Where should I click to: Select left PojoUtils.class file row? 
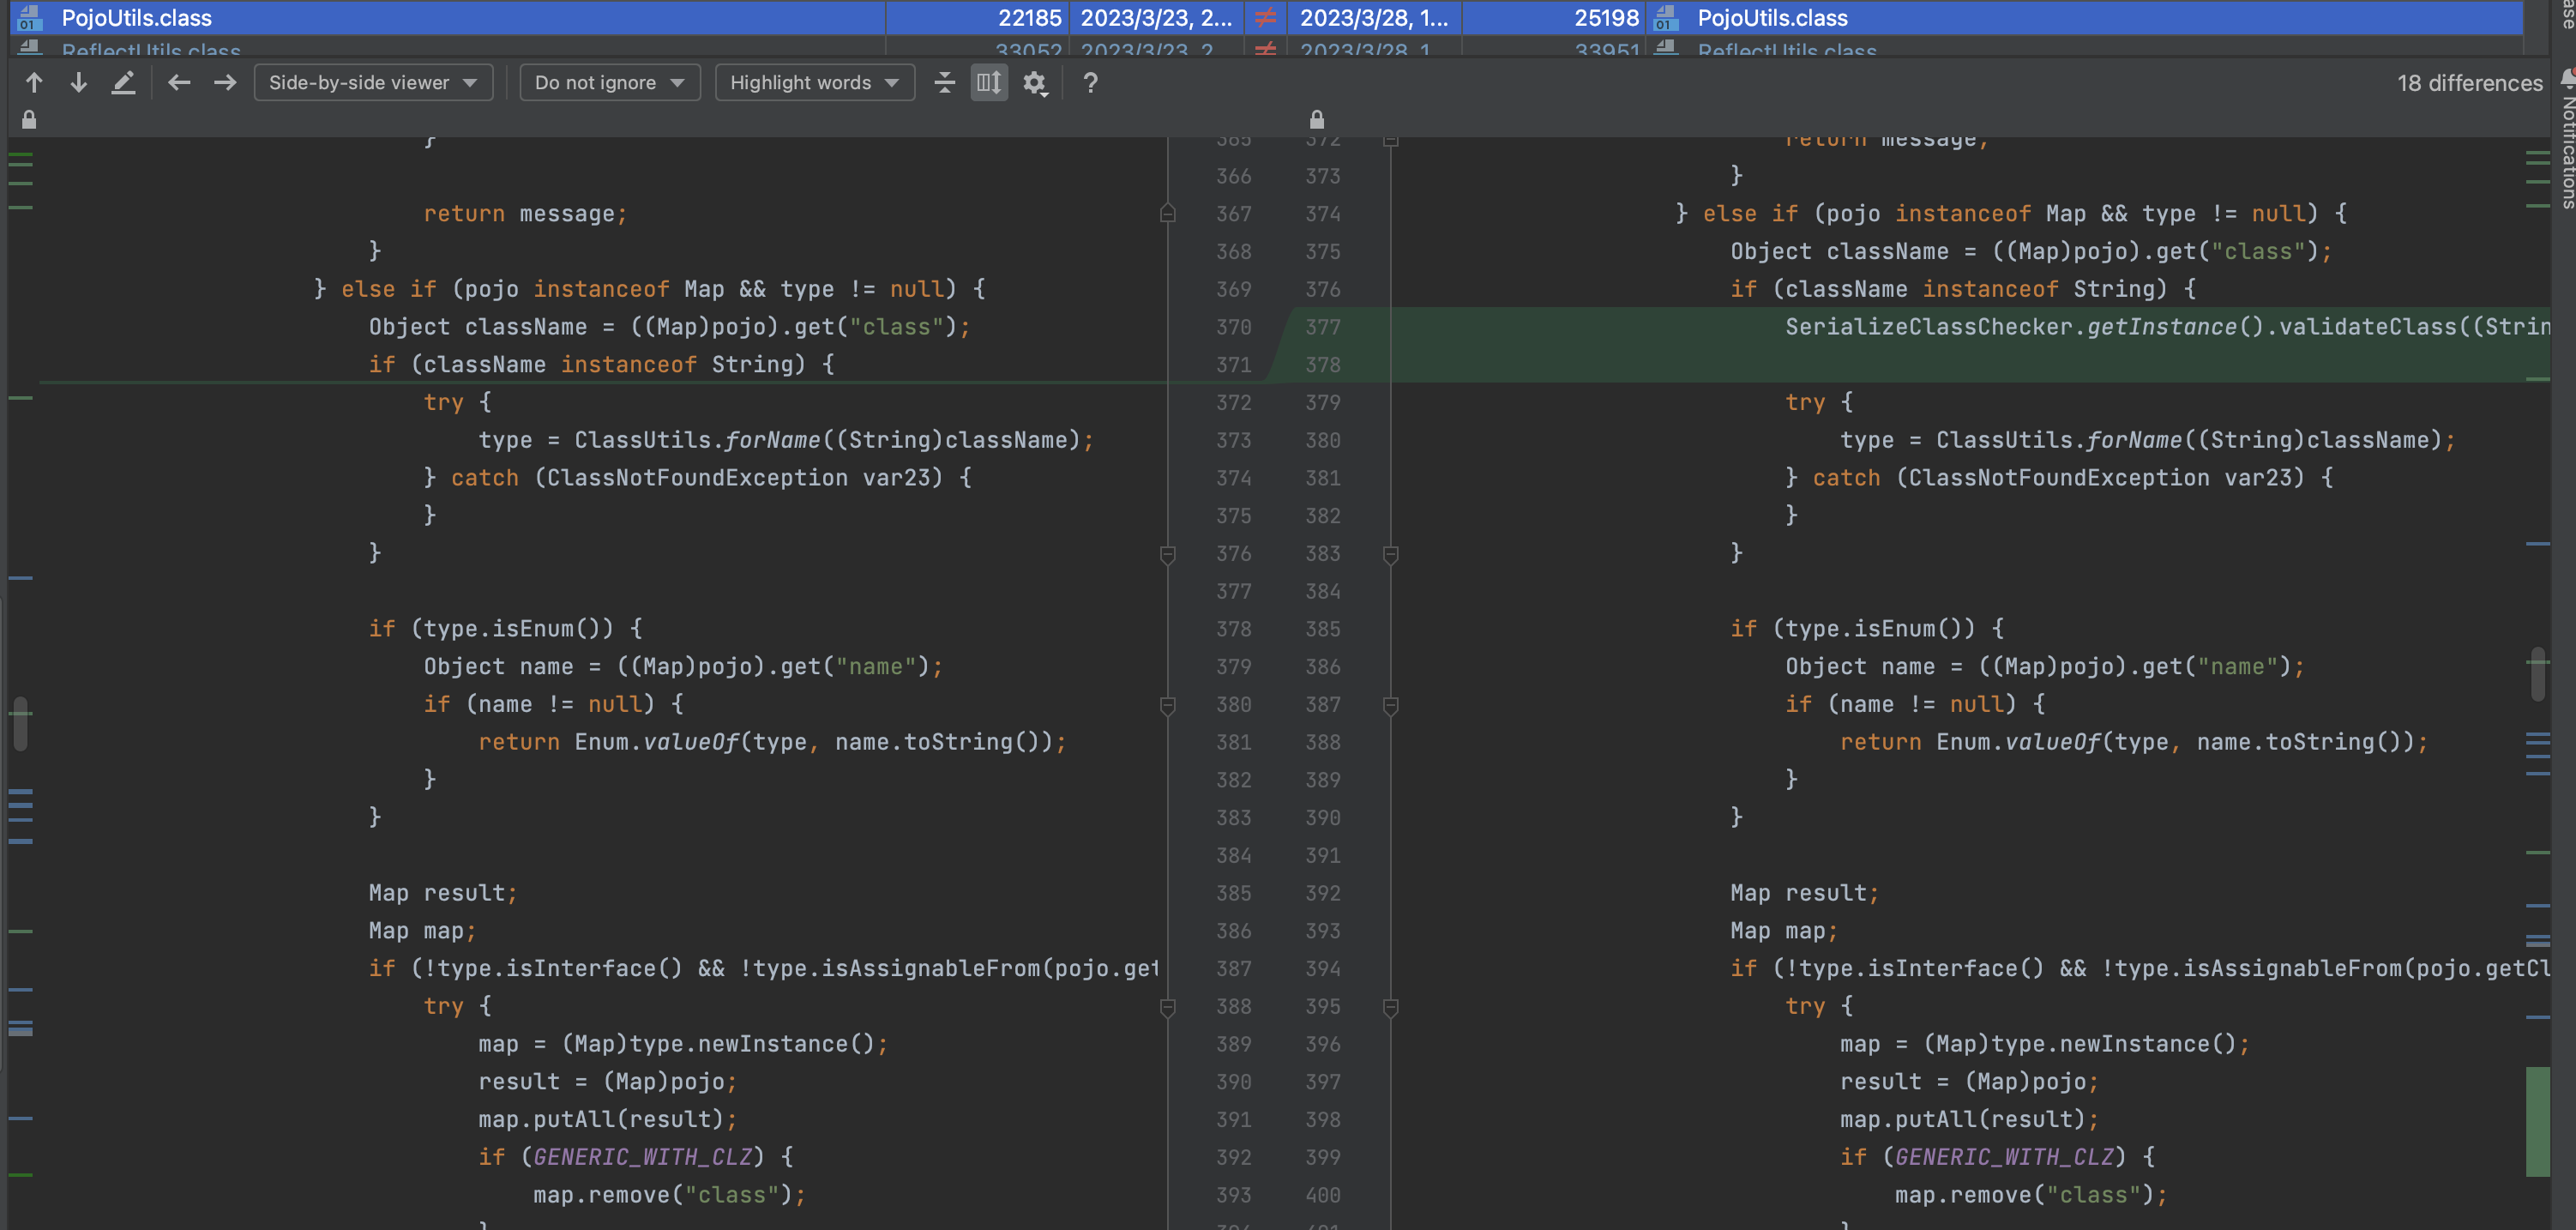coord(447,18)
